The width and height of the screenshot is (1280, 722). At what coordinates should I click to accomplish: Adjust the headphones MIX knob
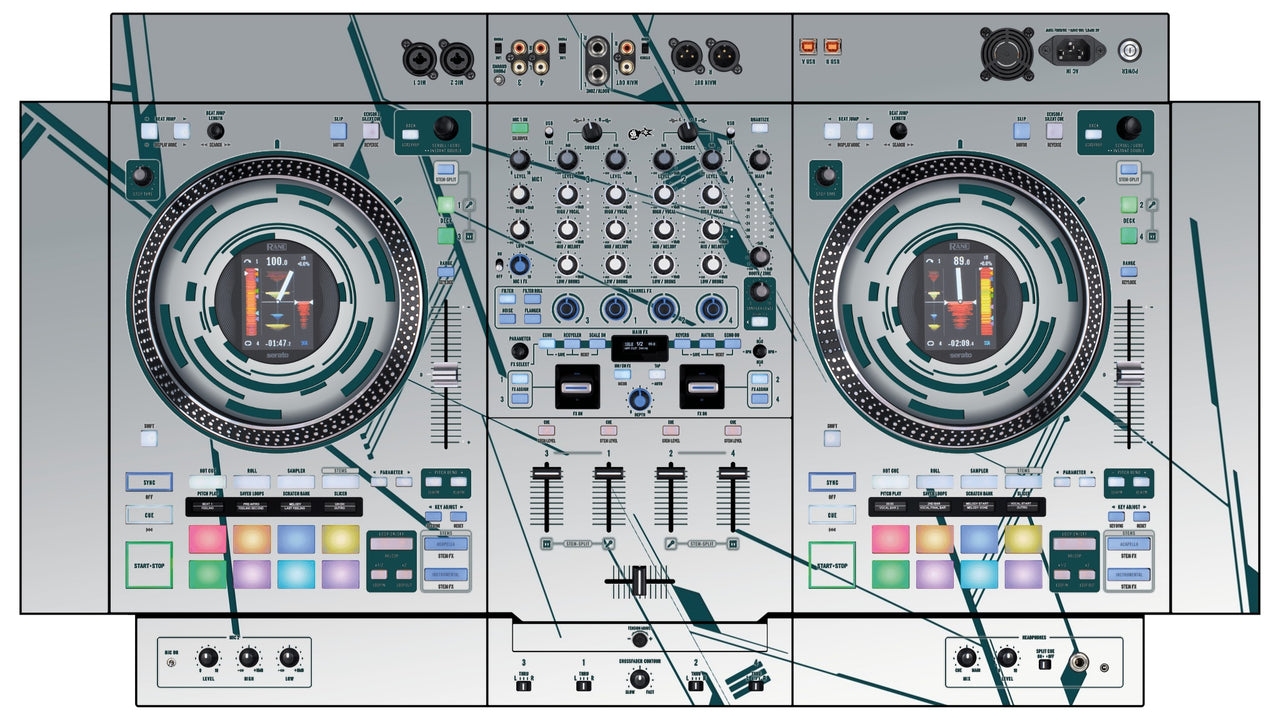pos(966,657)
